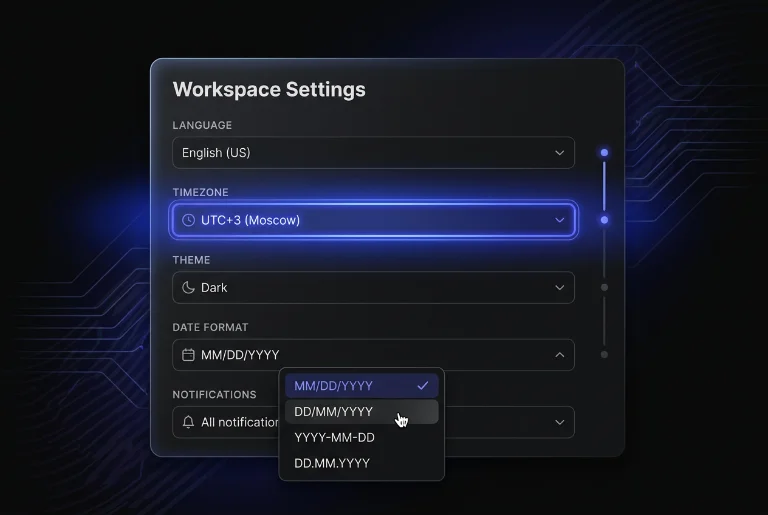The image size is (768, 515).
Task: Click the step dot beside Timezone field
Action: coord(604,220)
